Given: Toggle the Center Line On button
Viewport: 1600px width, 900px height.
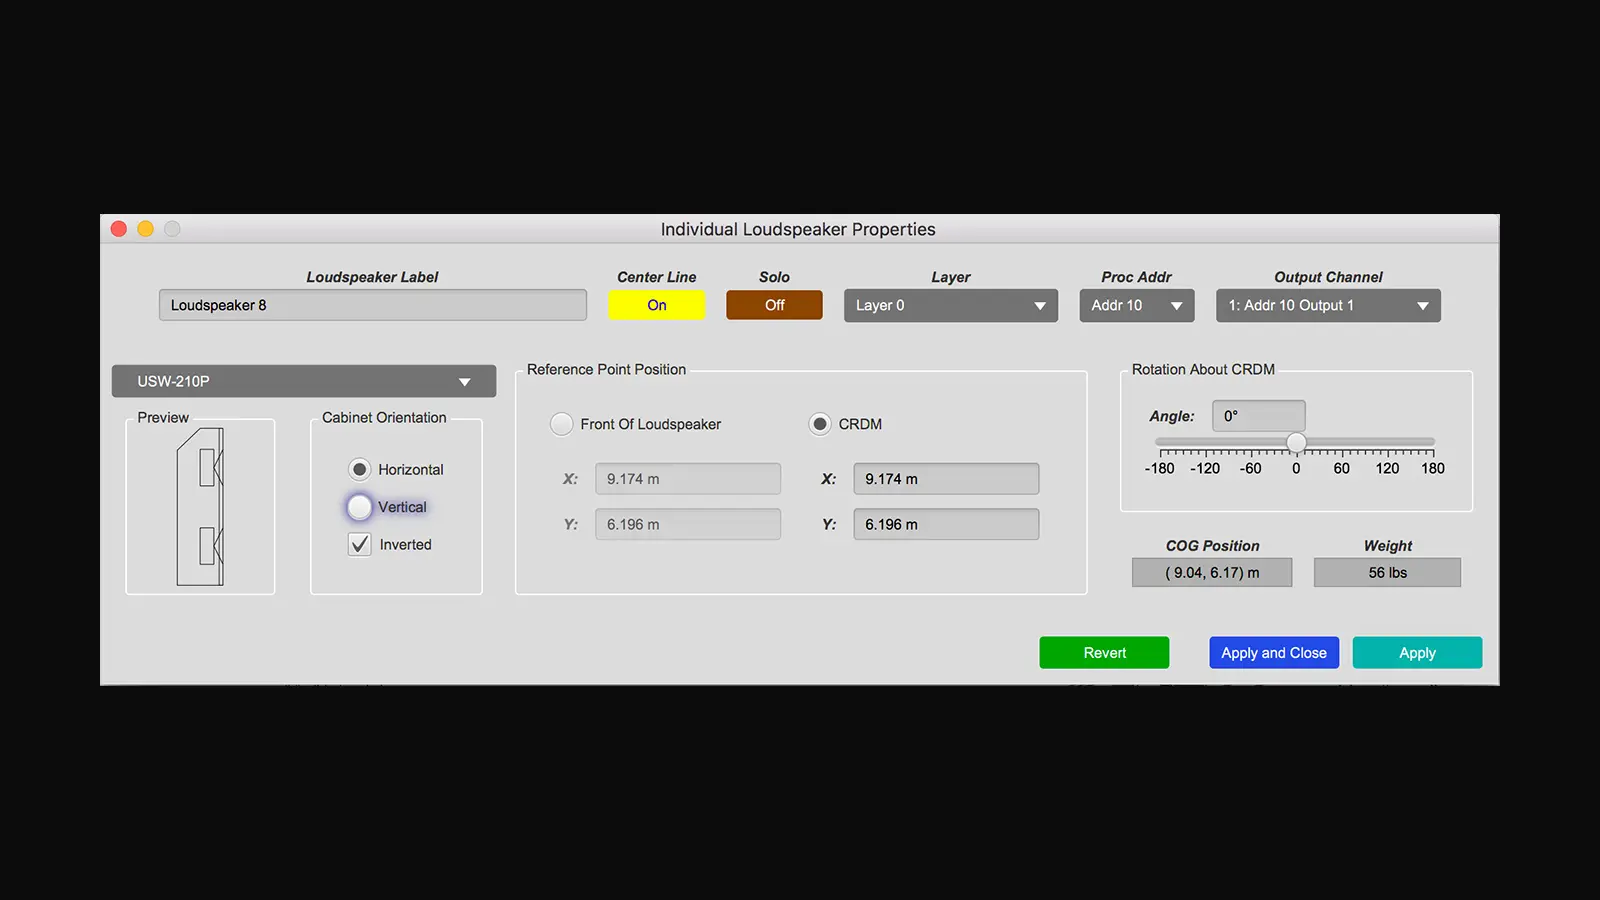Looking at the screenshot, I should [x=656, y=305].
